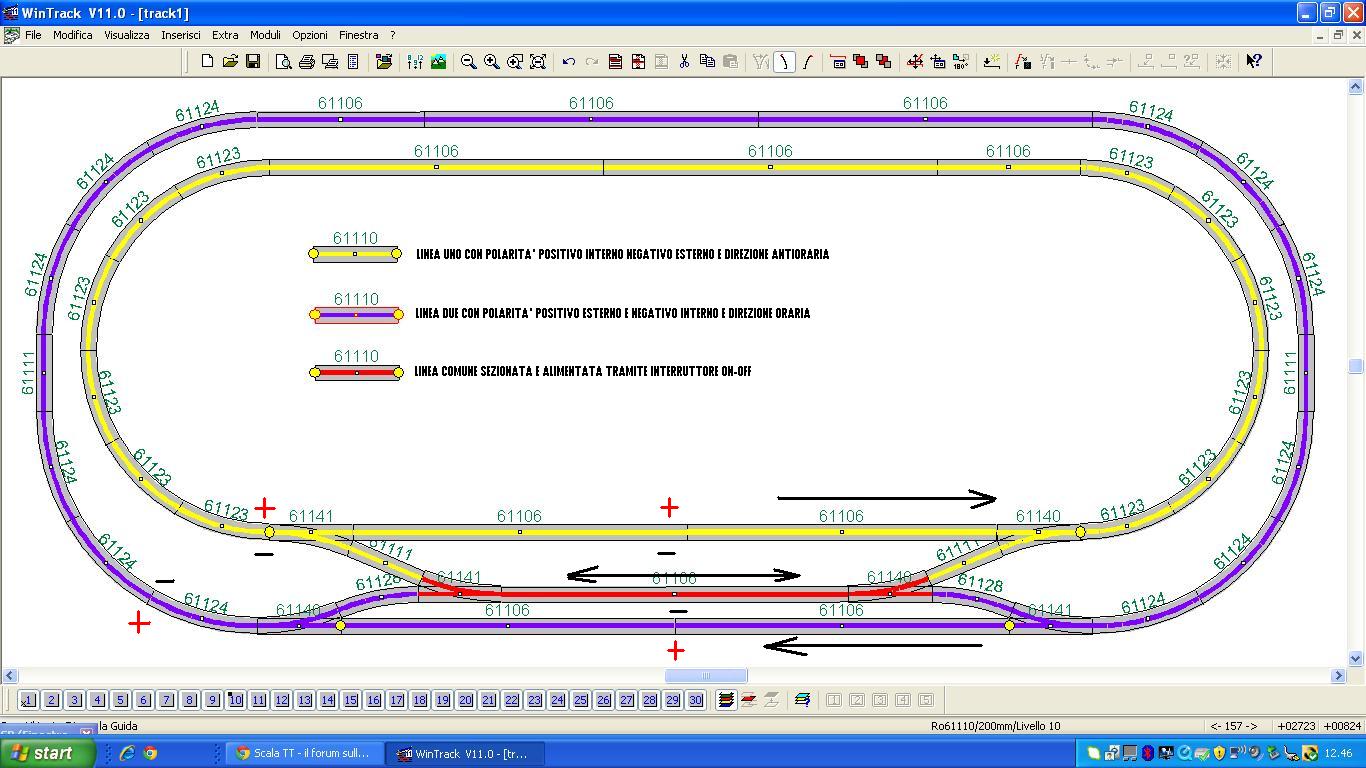Select the yellow 61110 legend track piece
The height and width of the screenshot is (768, 1366).
pyautogui.click(x=355, y=254)
